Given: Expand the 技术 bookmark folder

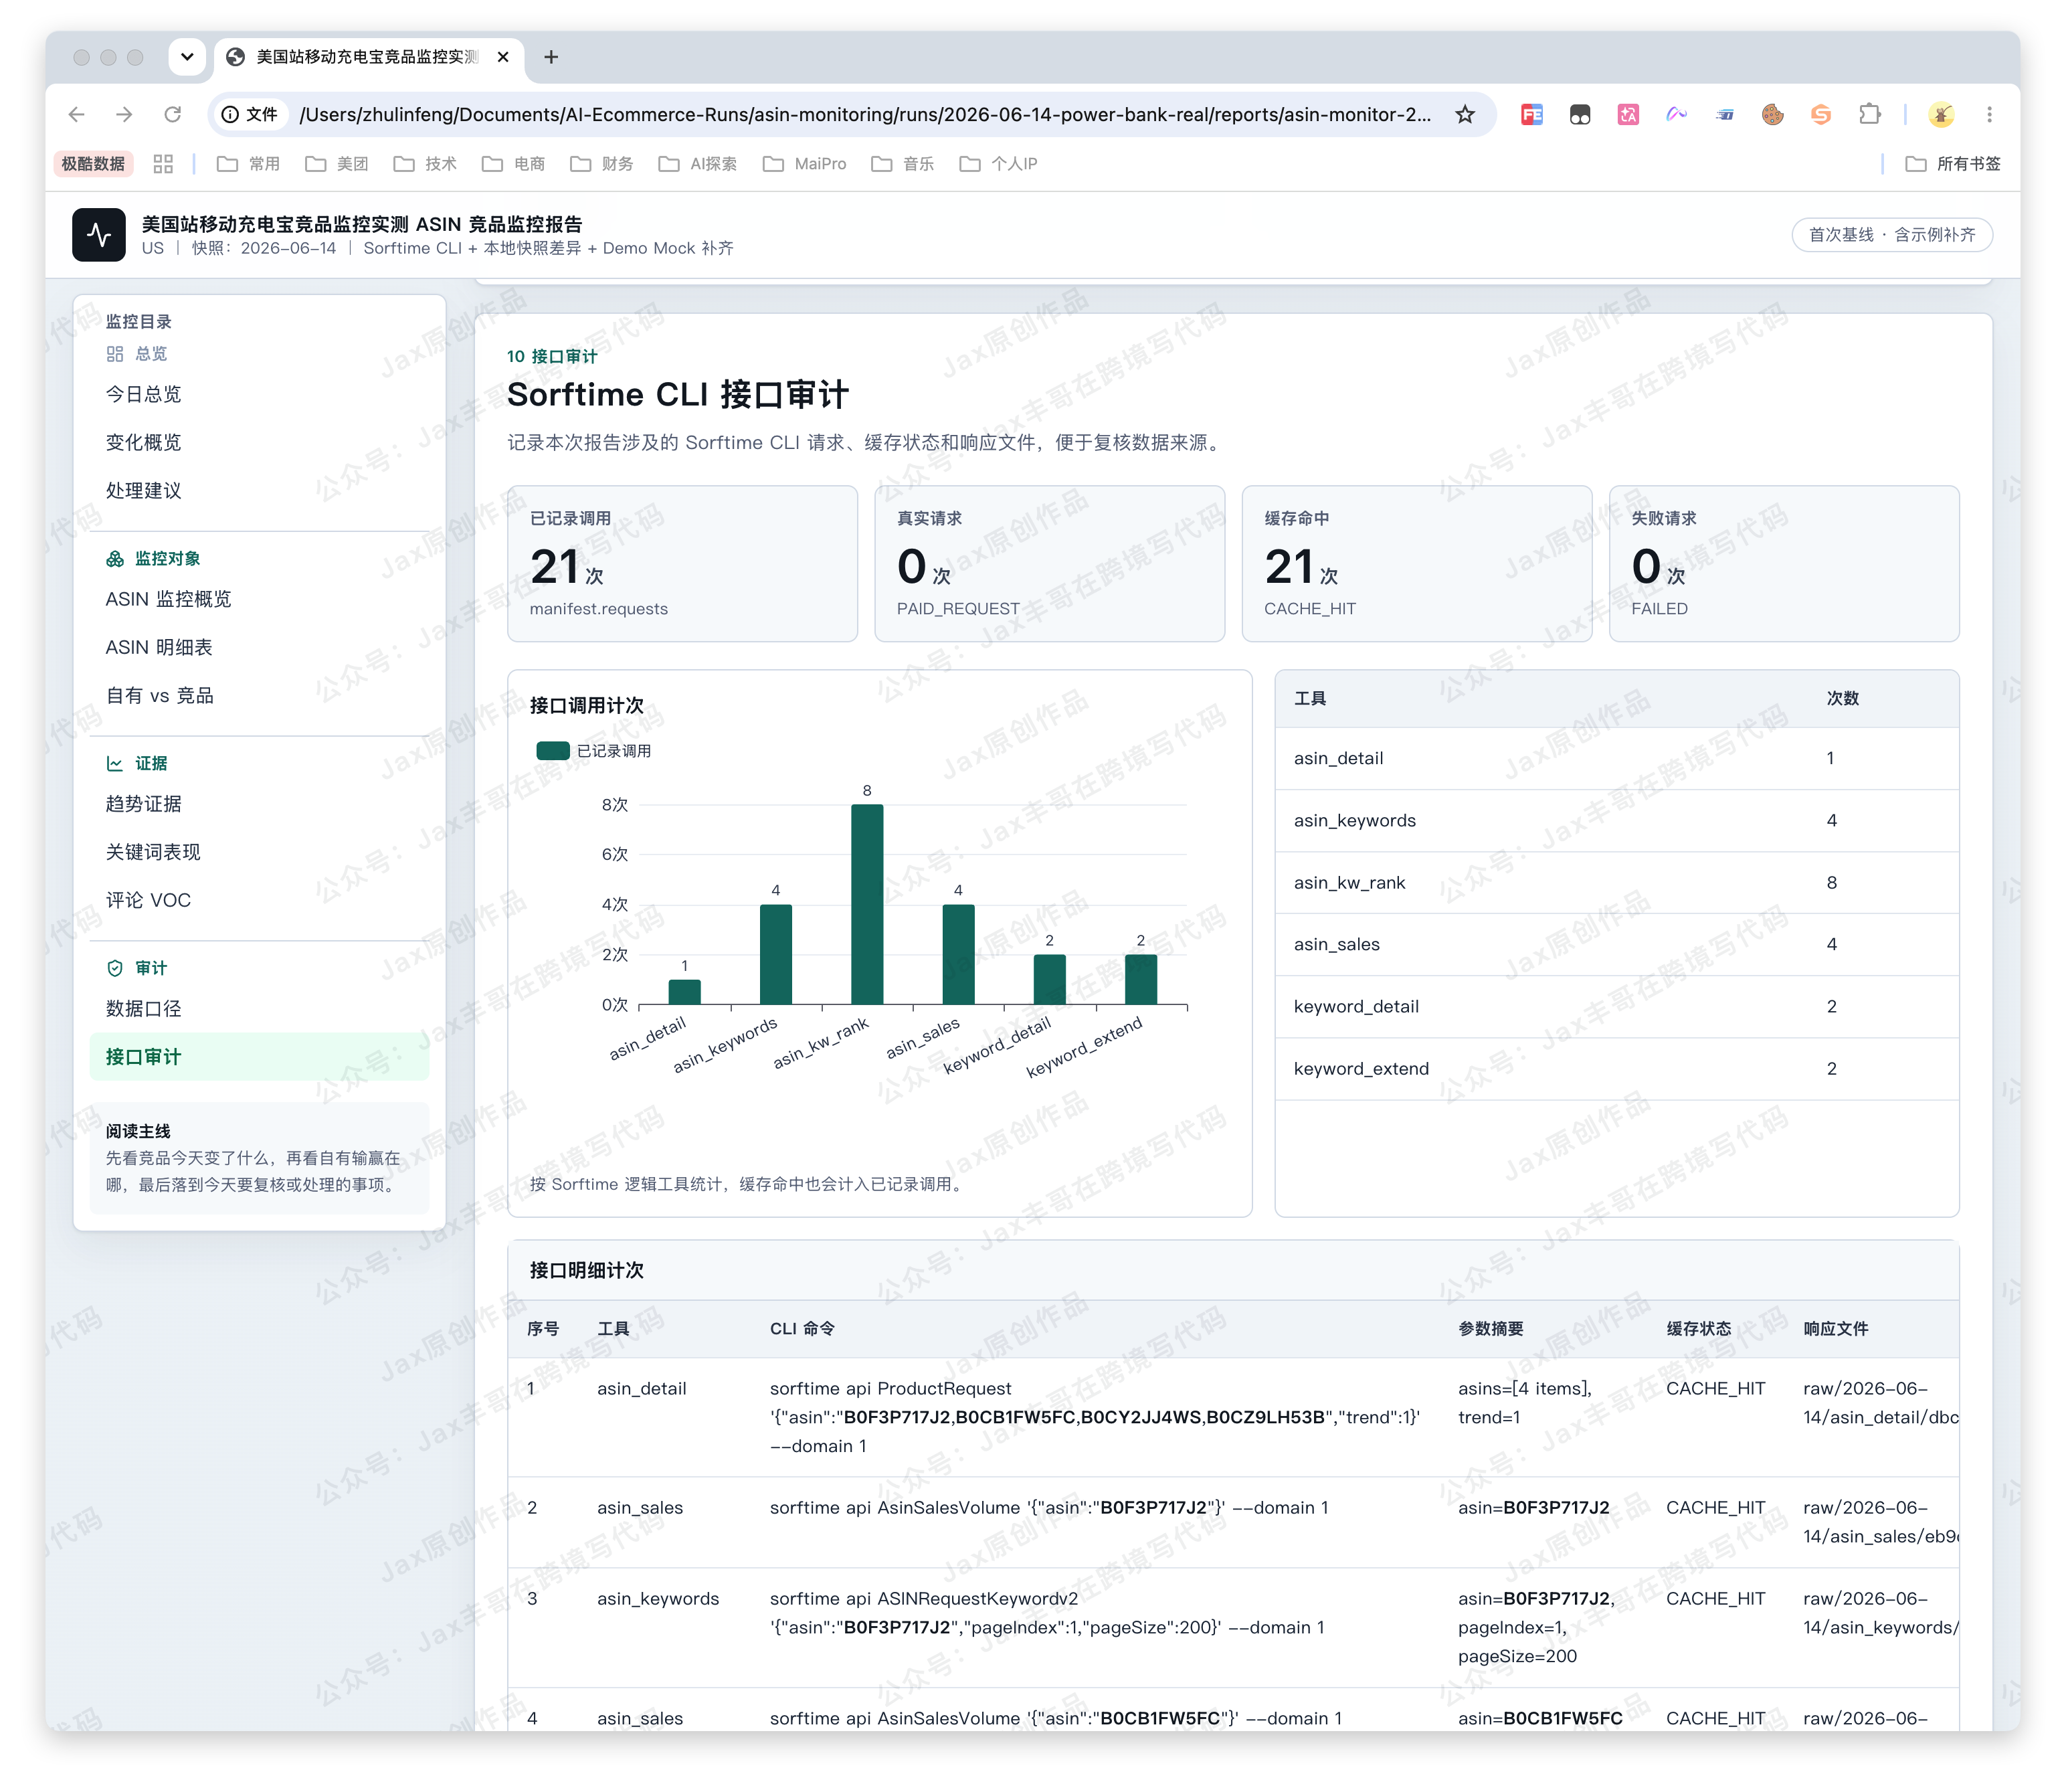Looking at the screenshot, I should coord(425,164).
